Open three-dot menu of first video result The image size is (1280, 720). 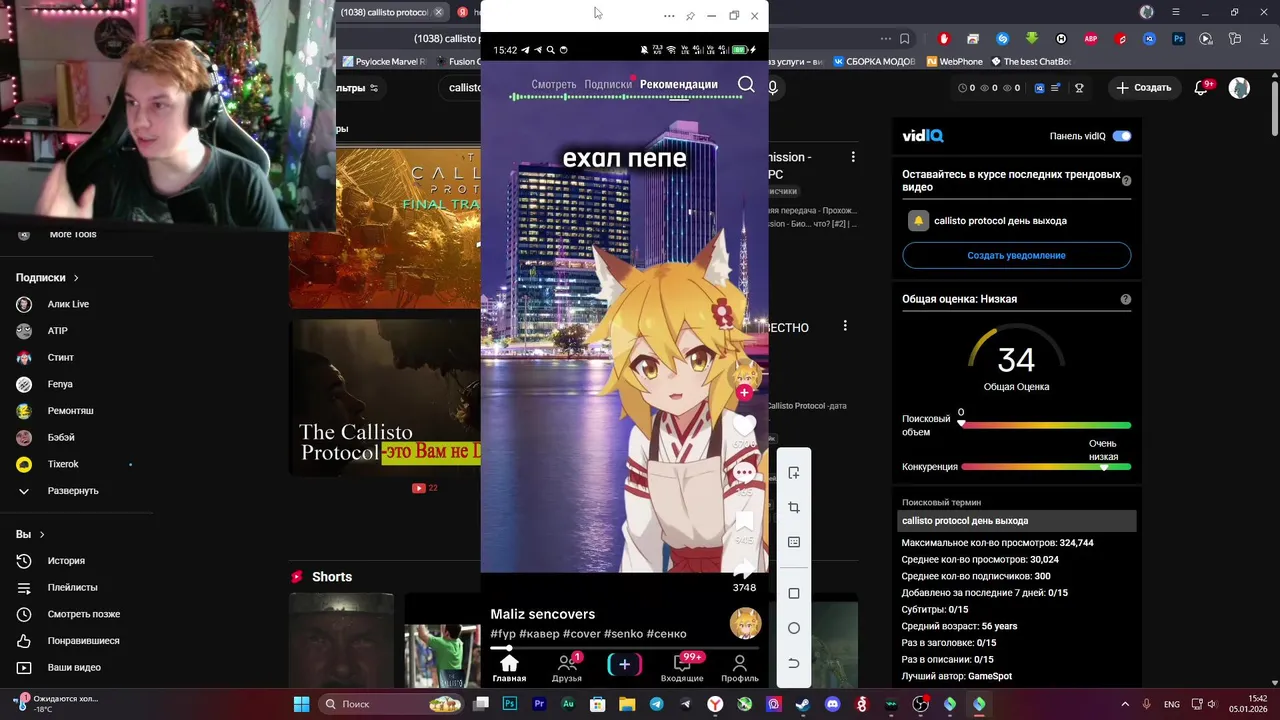click(853, 157)
